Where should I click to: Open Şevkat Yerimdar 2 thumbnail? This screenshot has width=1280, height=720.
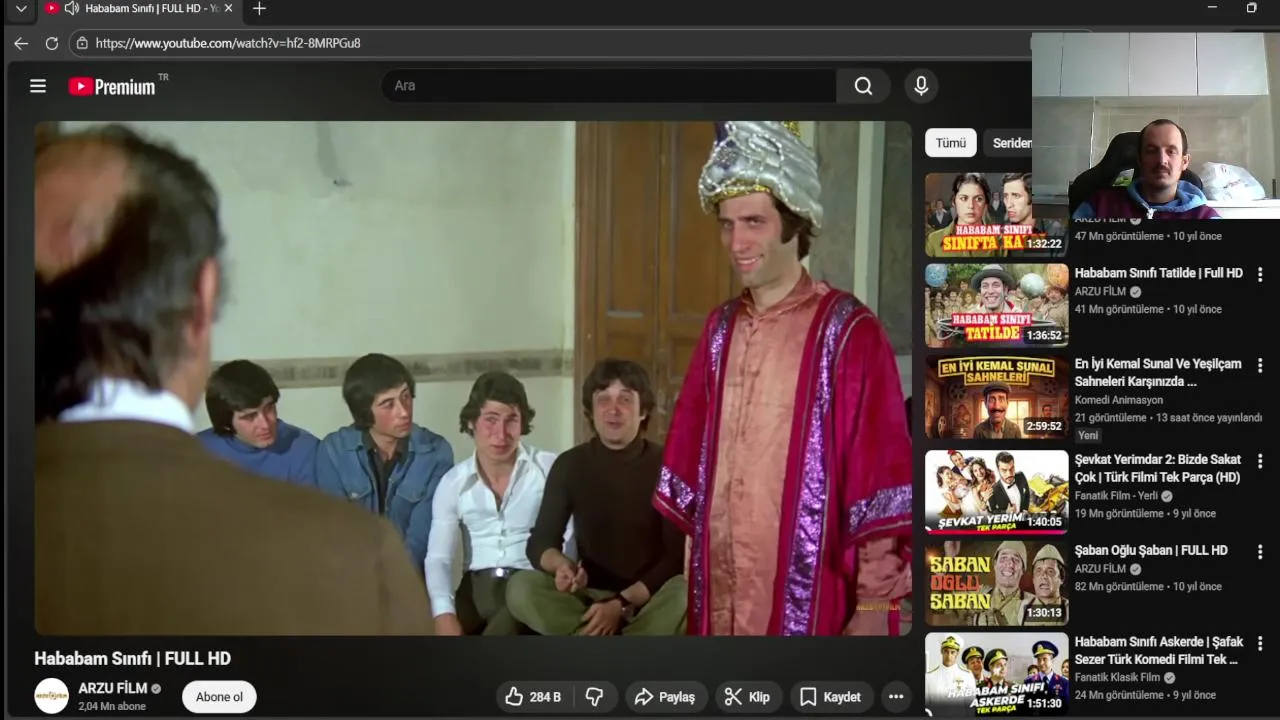(996, 492)
